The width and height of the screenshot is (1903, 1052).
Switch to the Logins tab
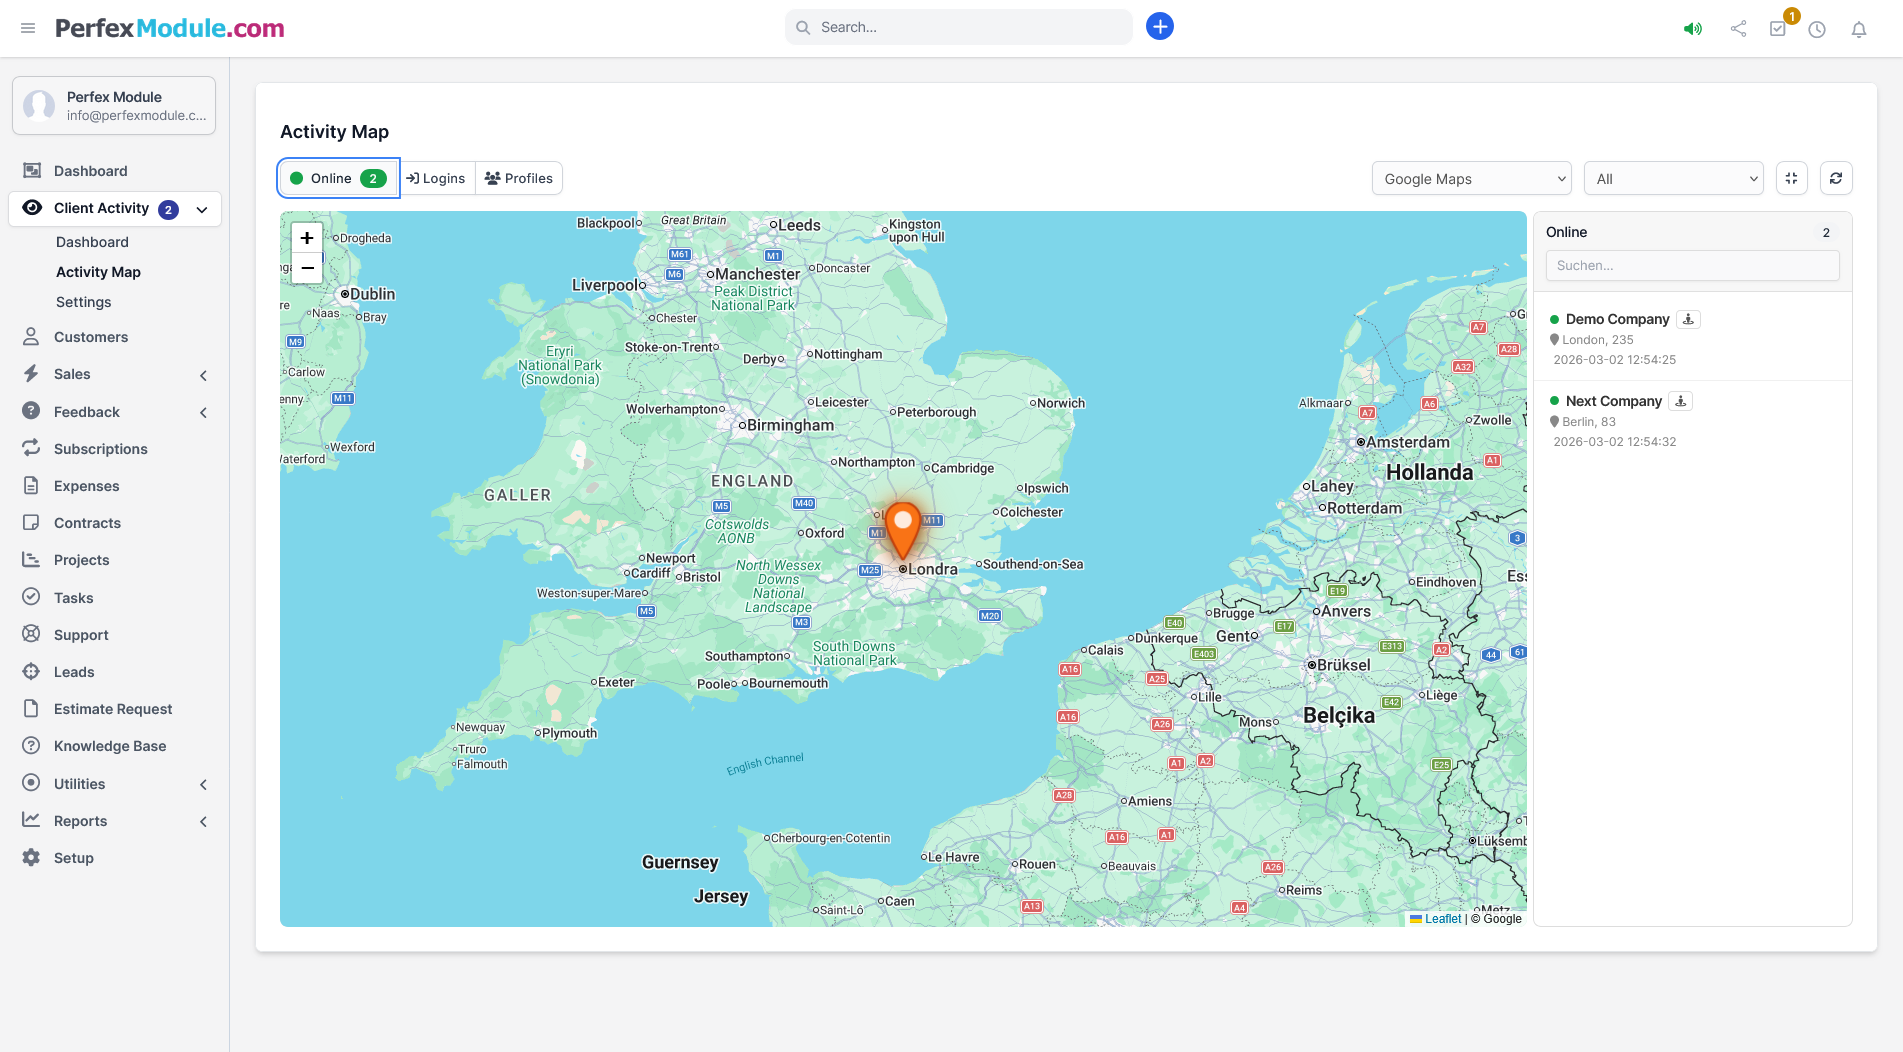point(436,178)
